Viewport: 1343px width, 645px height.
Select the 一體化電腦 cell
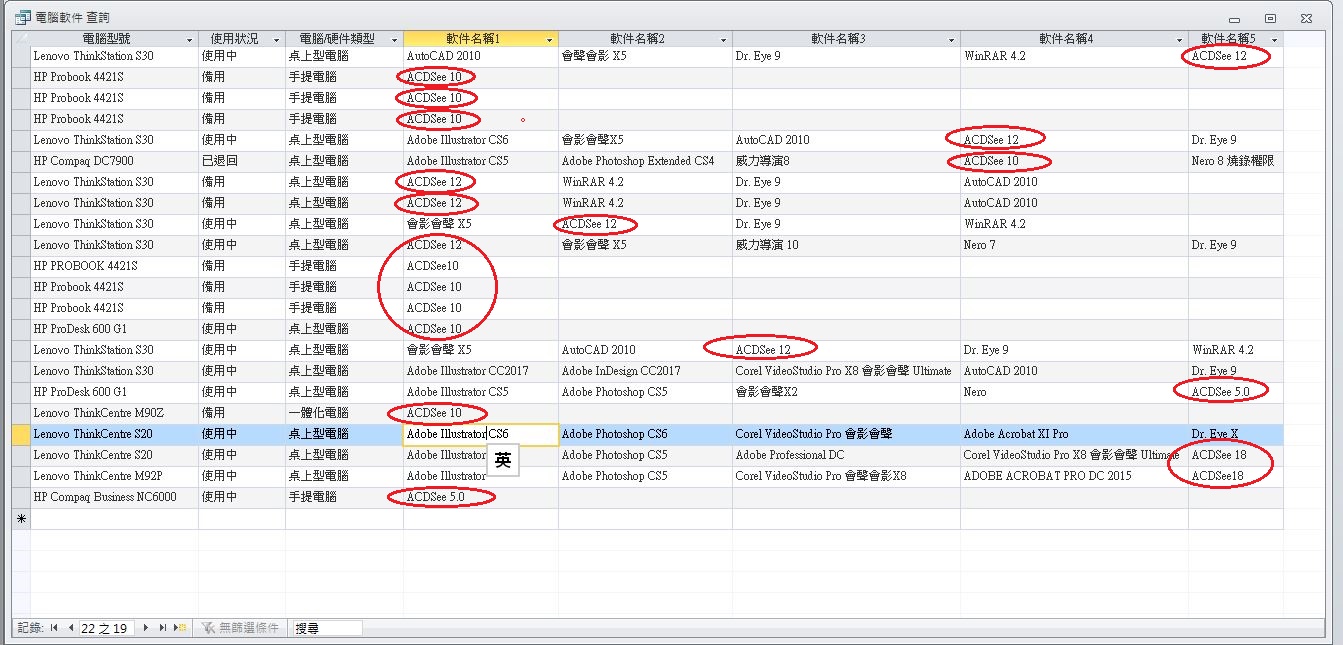[x=345, y=413]
